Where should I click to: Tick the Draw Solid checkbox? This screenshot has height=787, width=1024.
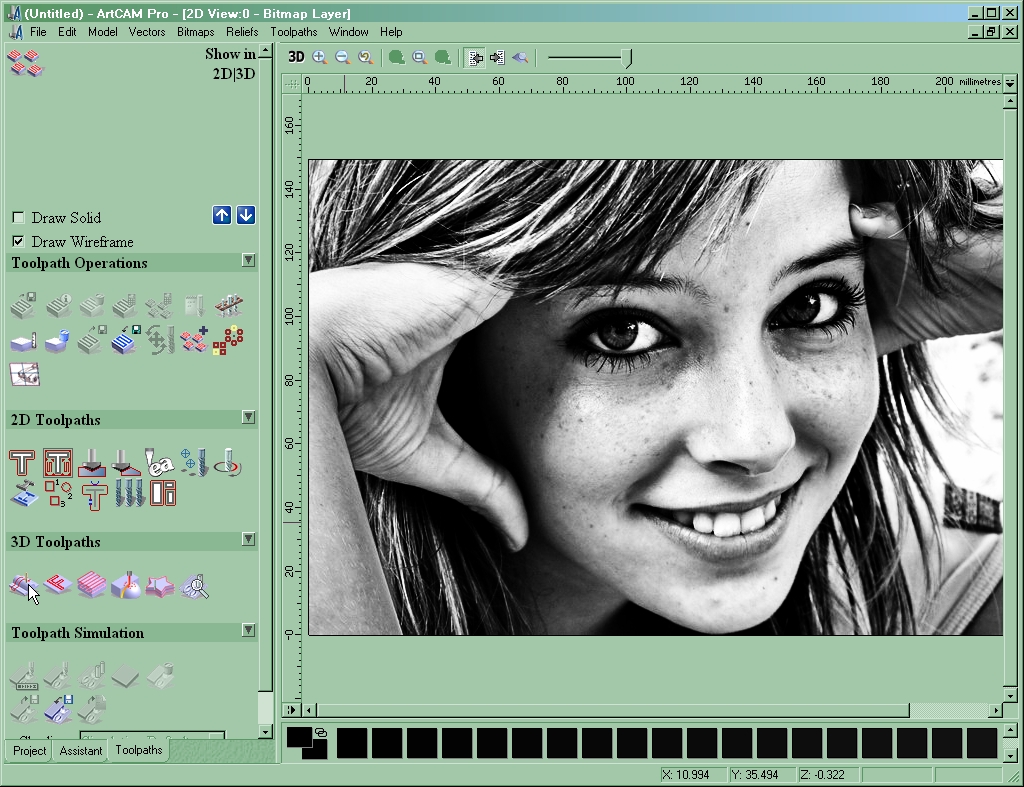(x=18, y=217)
